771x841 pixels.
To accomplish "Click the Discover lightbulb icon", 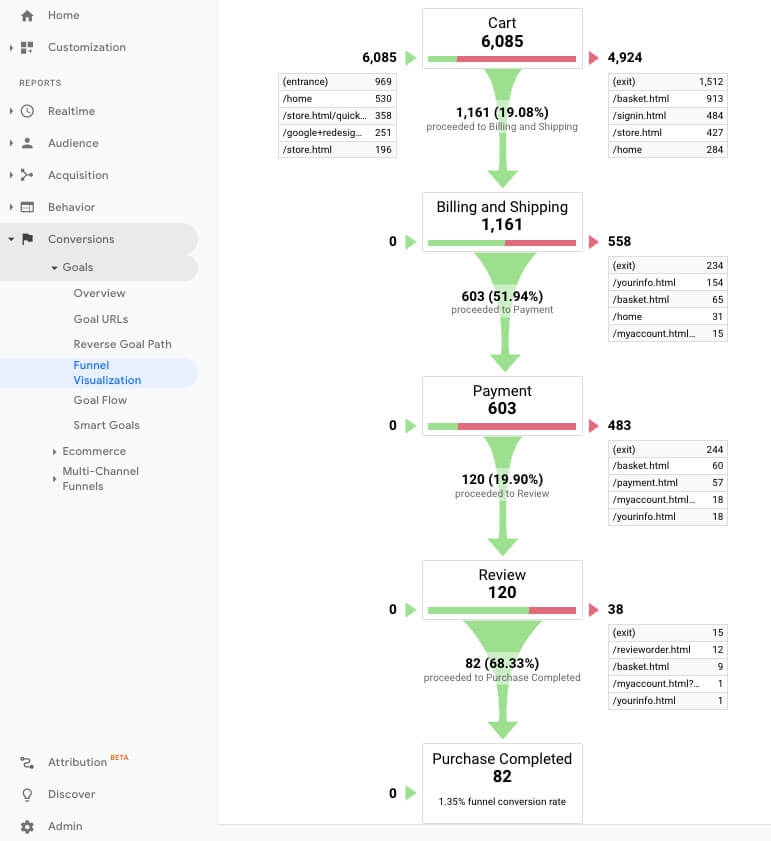I will [27, 794].
